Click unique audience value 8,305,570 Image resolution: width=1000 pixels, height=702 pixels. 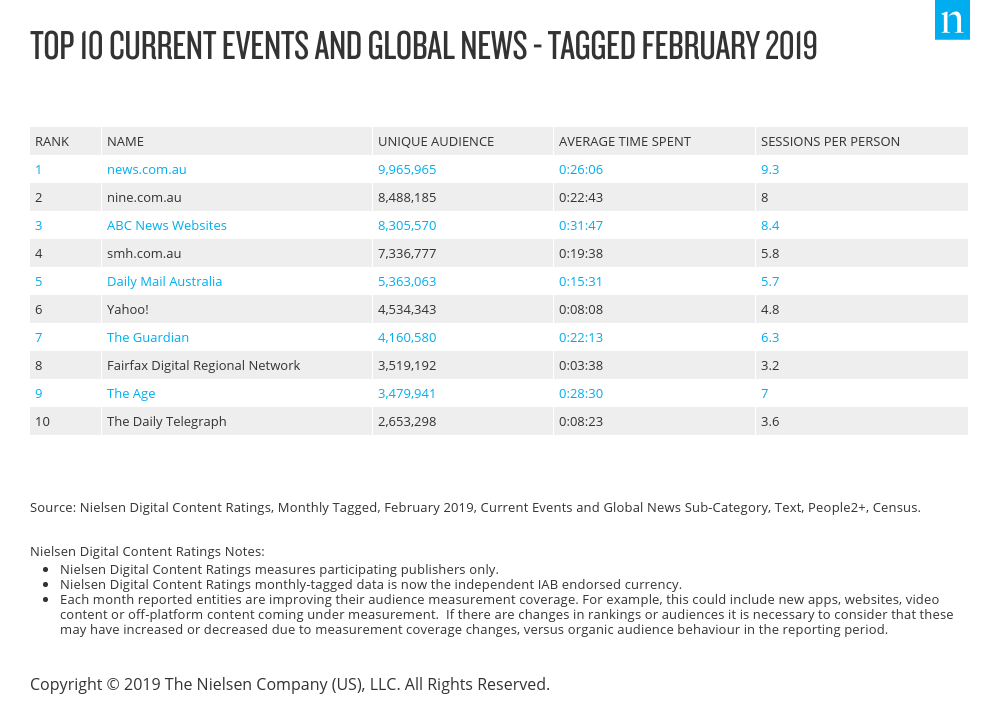click(407, 226)
